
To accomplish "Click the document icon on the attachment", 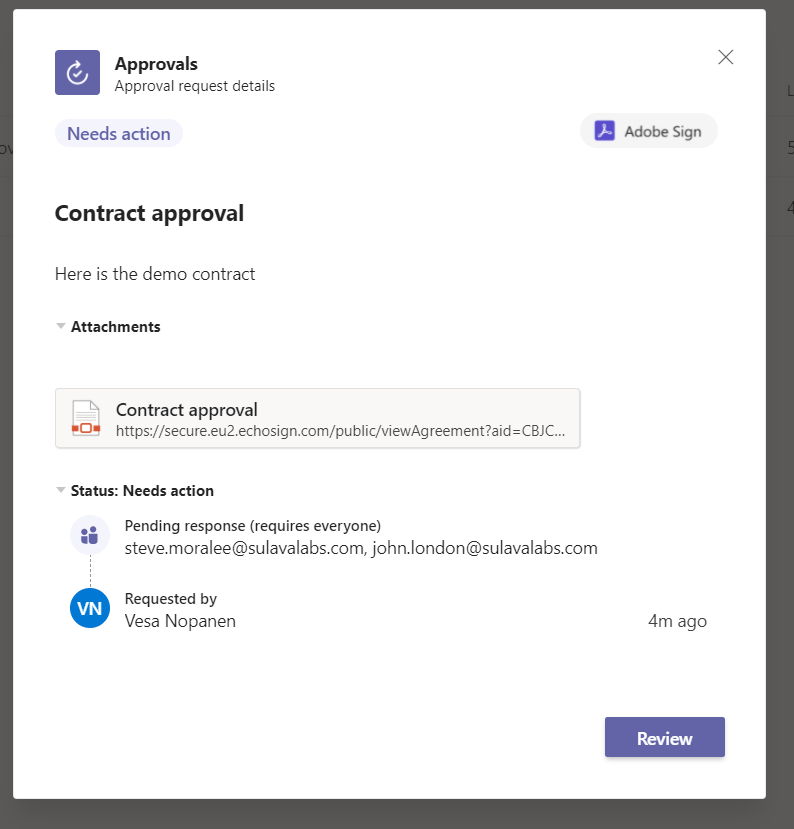I will click(86, 418).
